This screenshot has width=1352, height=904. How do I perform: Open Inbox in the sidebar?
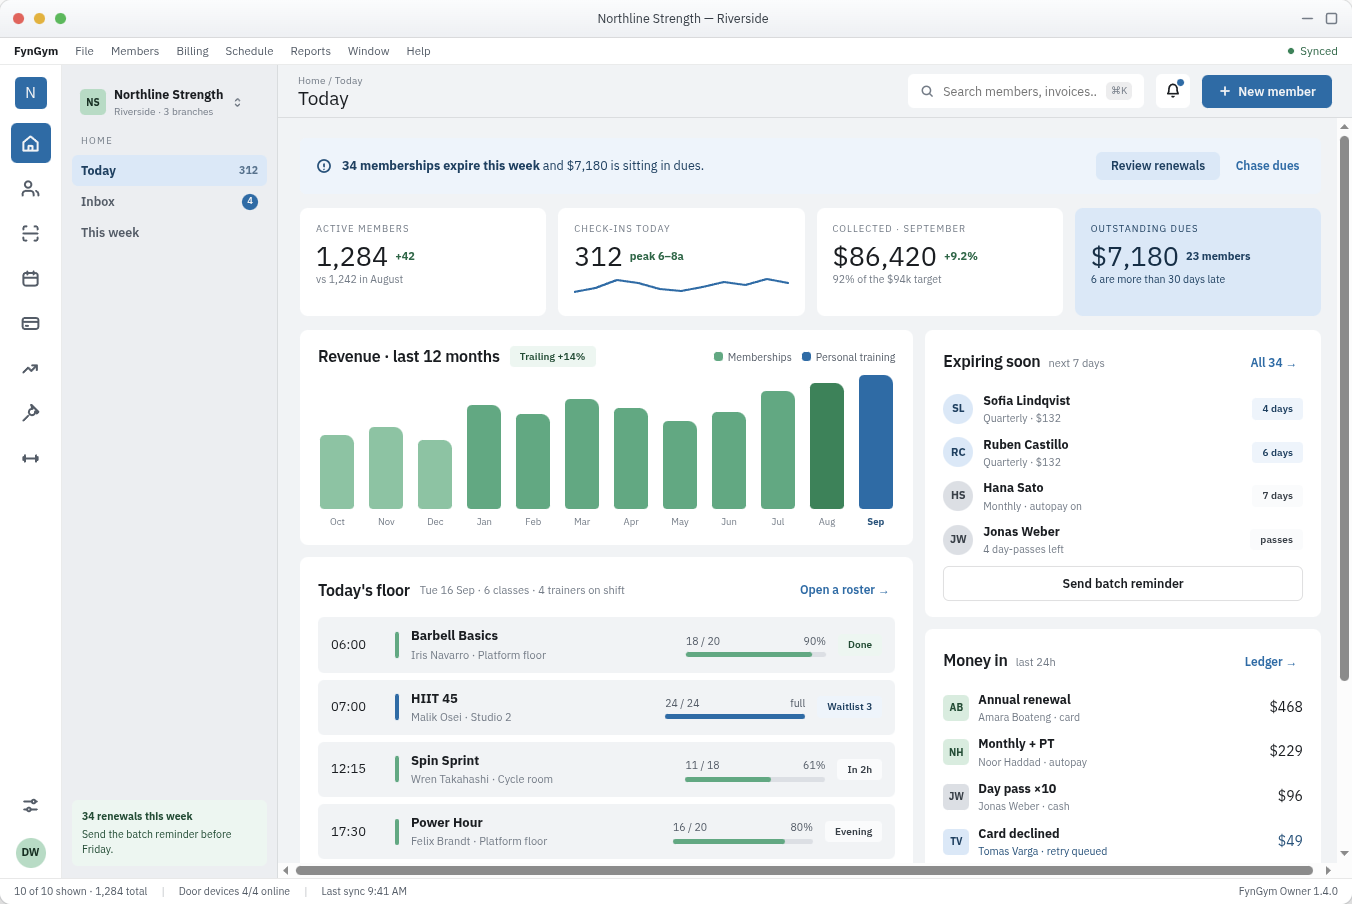coord(169,201)
